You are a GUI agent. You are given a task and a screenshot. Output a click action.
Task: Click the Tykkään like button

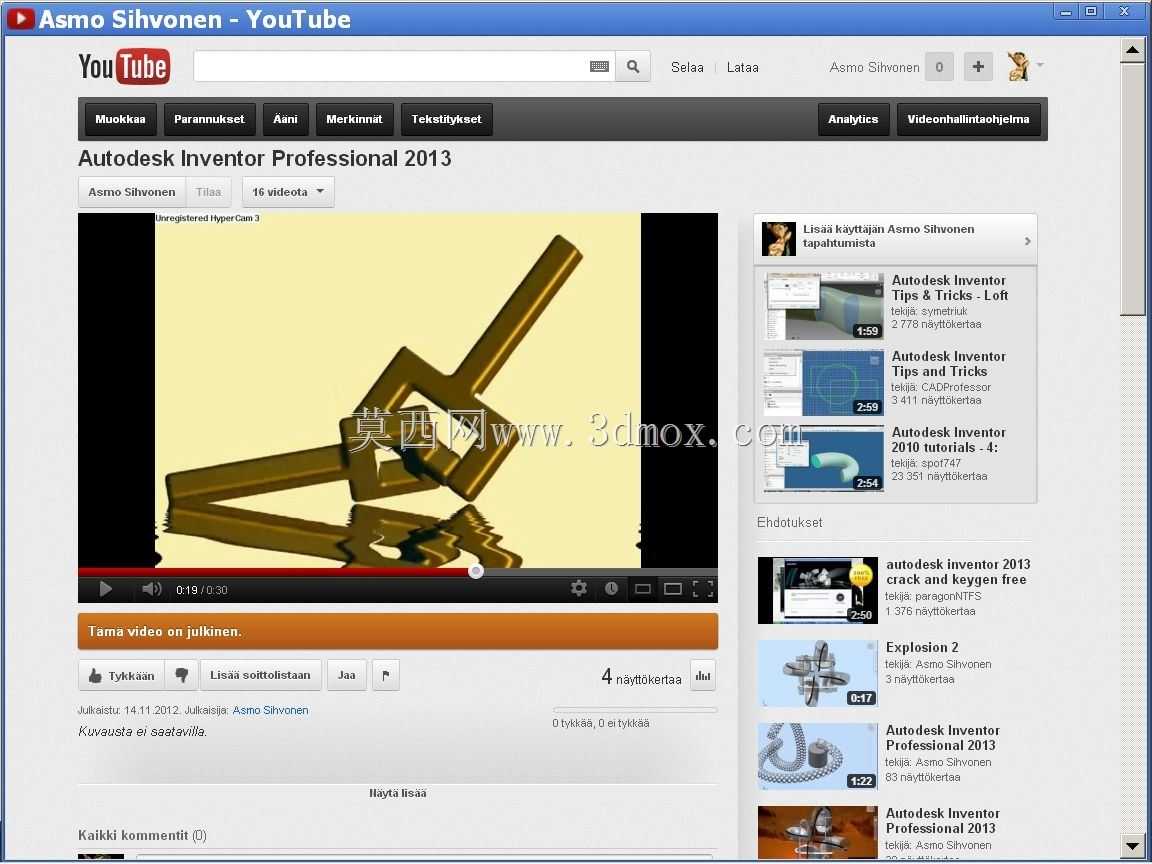coord(121,675)
